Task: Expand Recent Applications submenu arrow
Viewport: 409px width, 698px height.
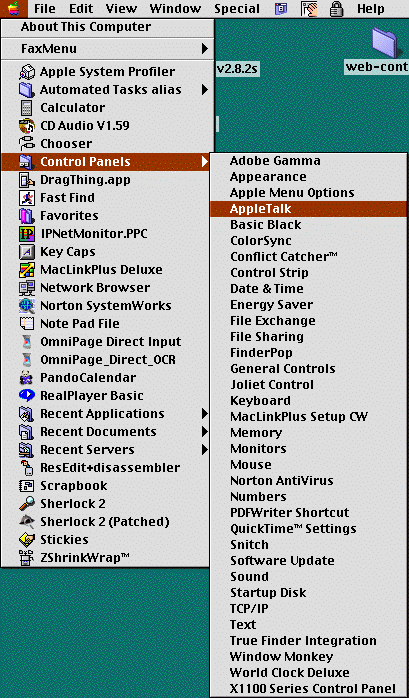Action: tap(205, 414)
